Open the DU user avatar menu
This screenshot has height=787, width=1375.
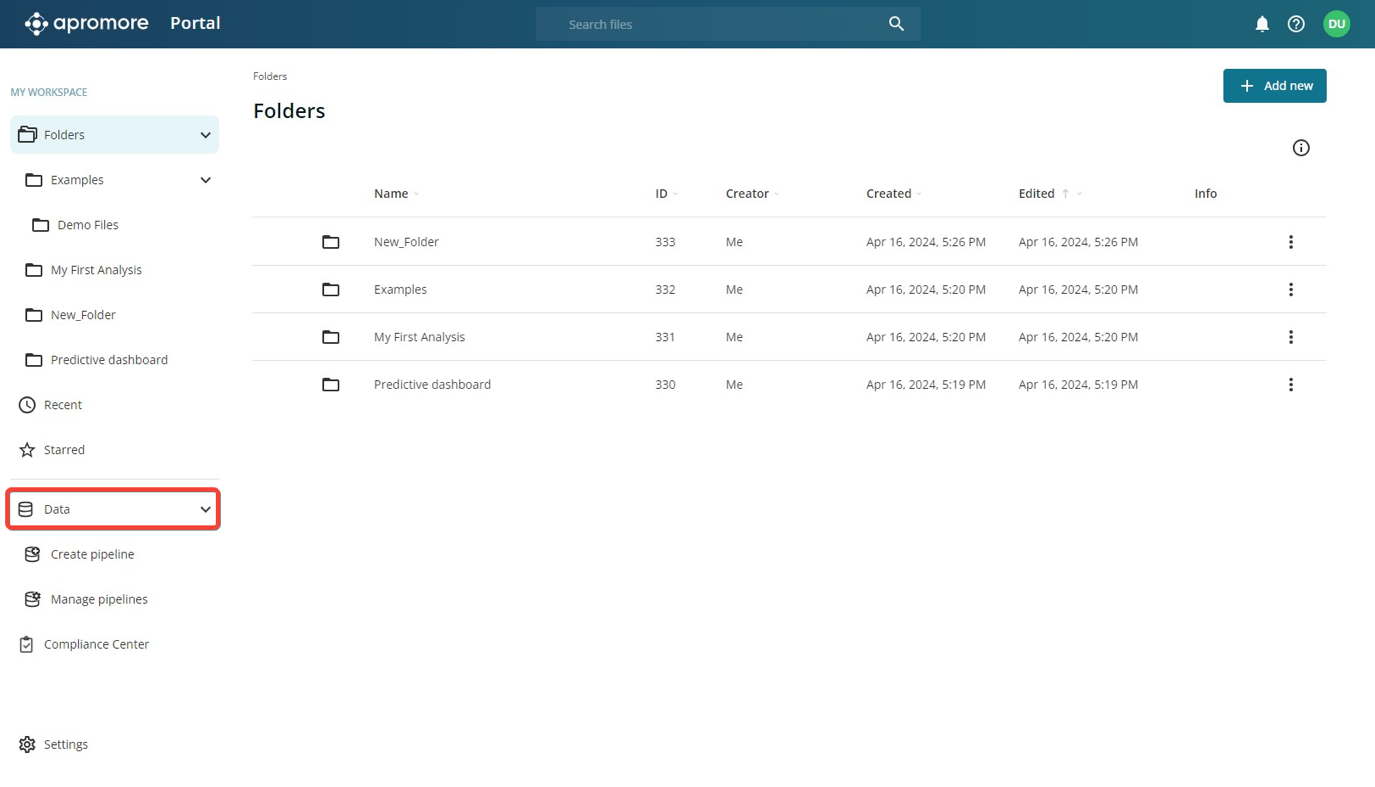(x=1336, y=24)
